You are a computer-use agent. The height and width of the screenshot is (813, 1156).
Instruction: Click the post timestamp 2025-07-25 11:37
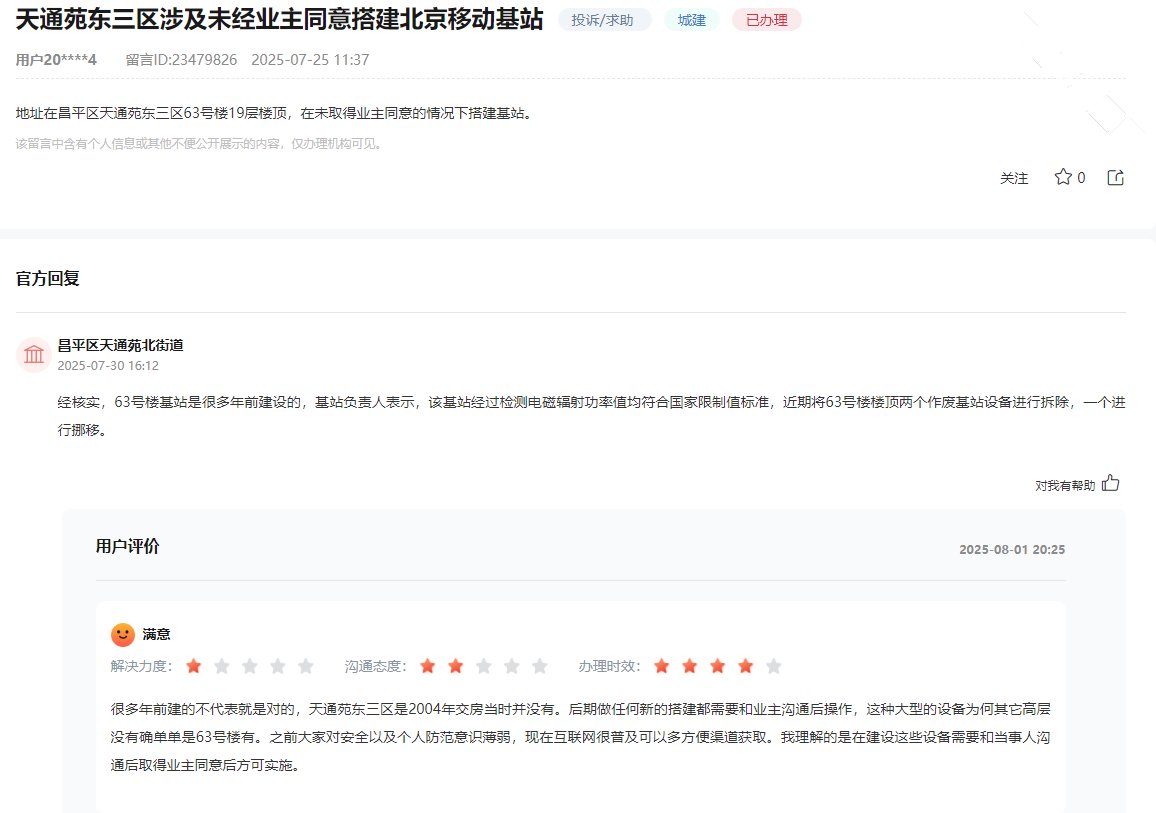pos(310,60)
